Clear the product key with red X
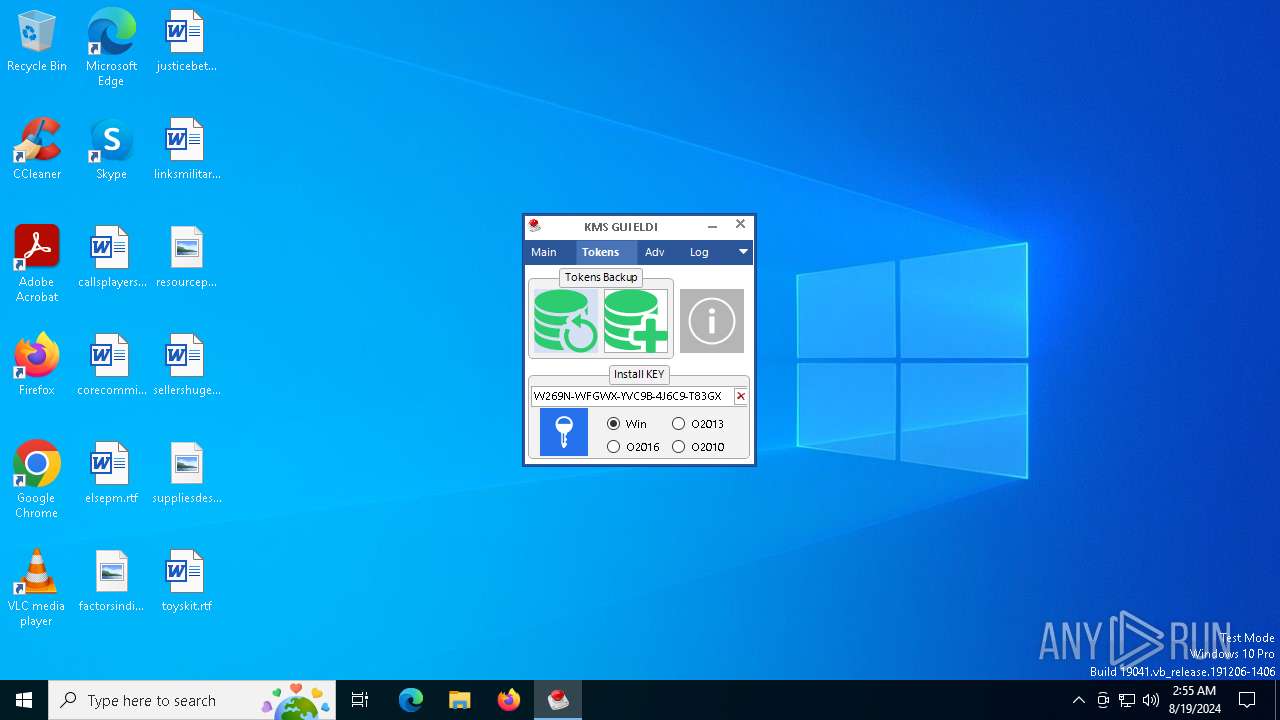Image resolution: width=1280 pixels, height=720 pixels. pos(741,396)
